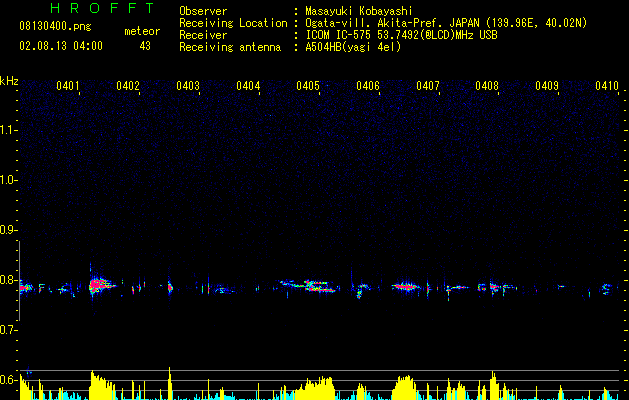
Task: Click the Receiver field label
Action: pyautogui.click(x=203, y=35)
